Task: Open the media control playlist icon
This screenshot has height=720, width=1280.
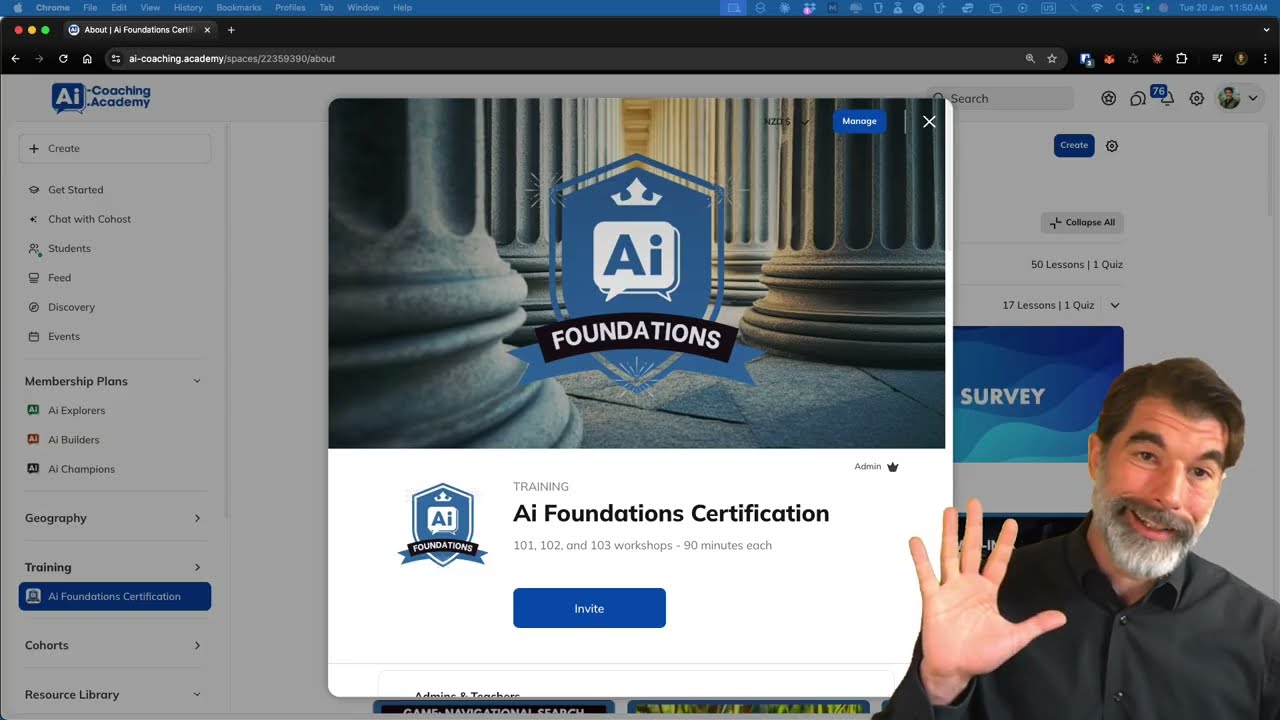Action: (x=1217, y=59)
